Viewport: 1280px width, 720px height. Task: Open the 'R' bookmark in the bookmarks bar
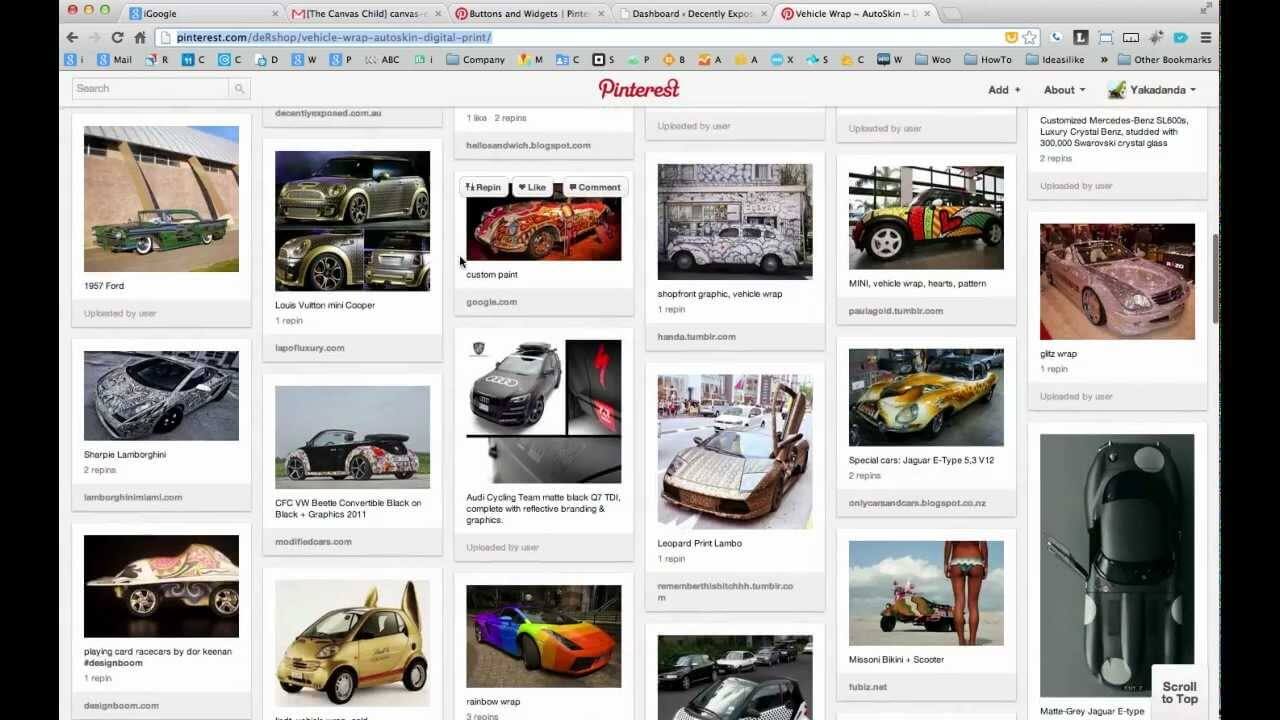pyautogui.click(x=157, y=60)
